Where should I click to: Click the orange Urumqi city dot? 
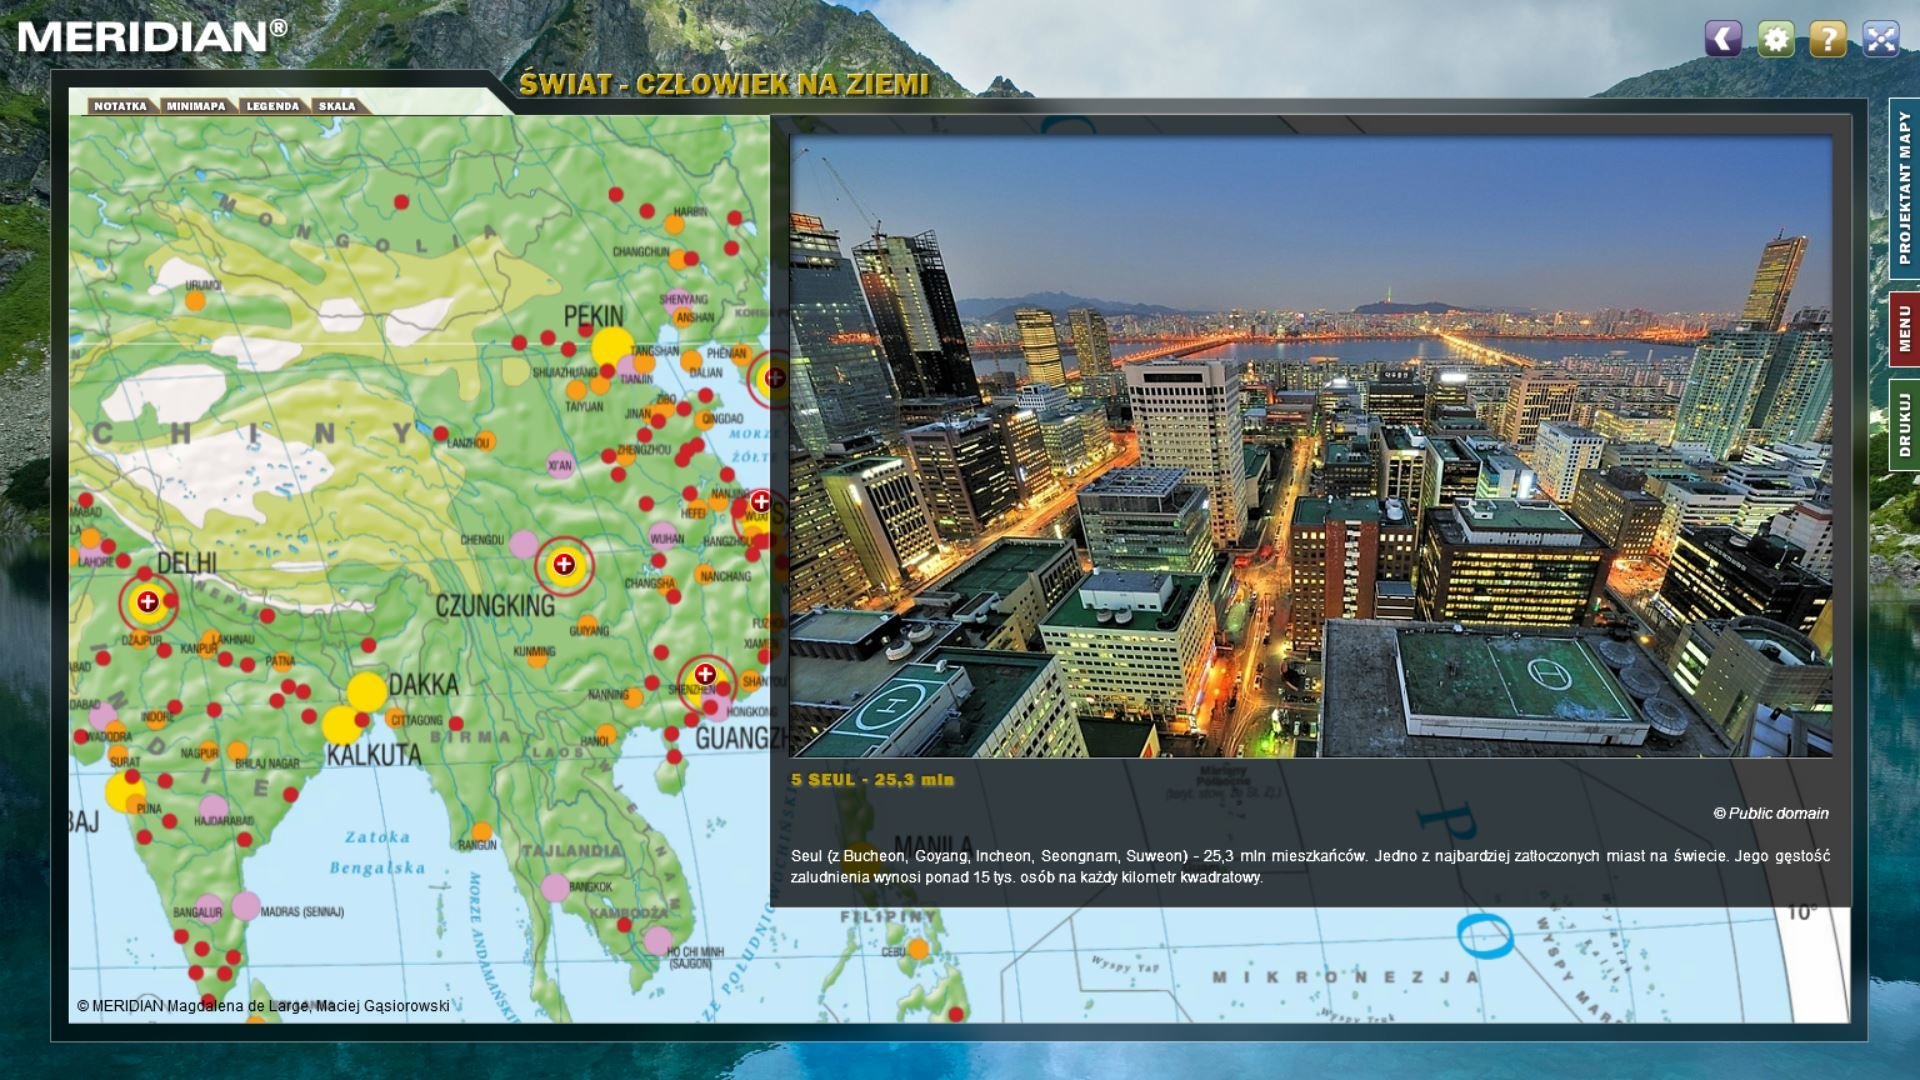pos(196,300)
